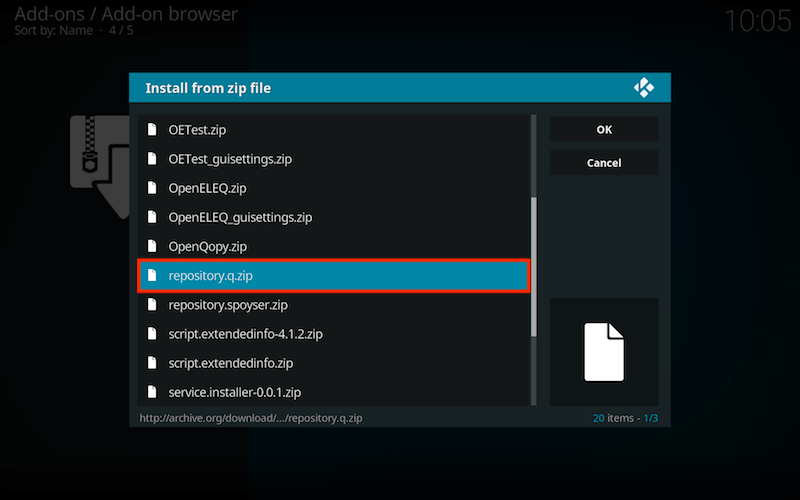Click the file icon beside OpenELEQ.zip
The height and width of the screenshot is (500, 800).
point(152,188)
